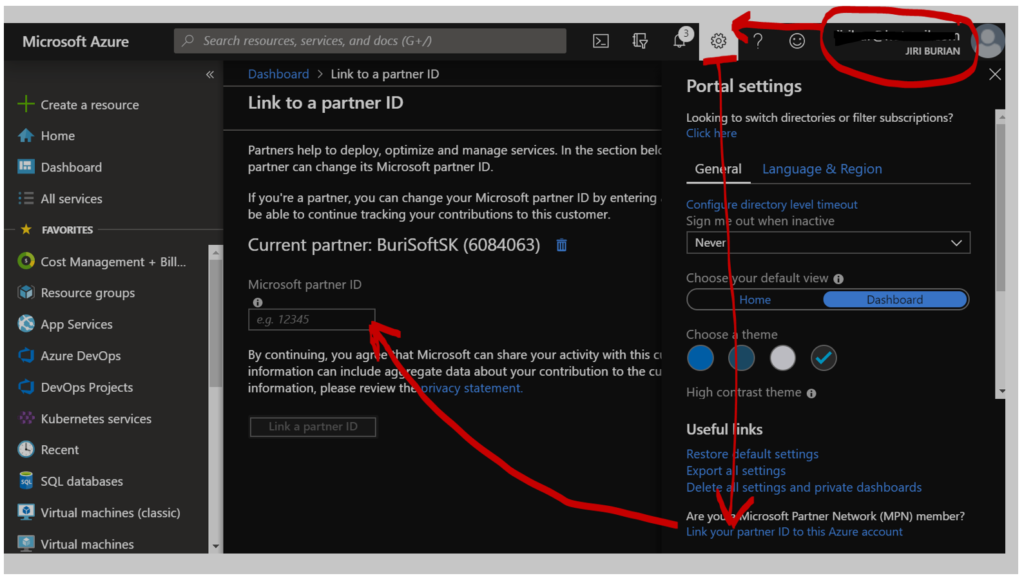Click Delete all settings and private dashboards
1024x578 pixels.
coord(803,488)
